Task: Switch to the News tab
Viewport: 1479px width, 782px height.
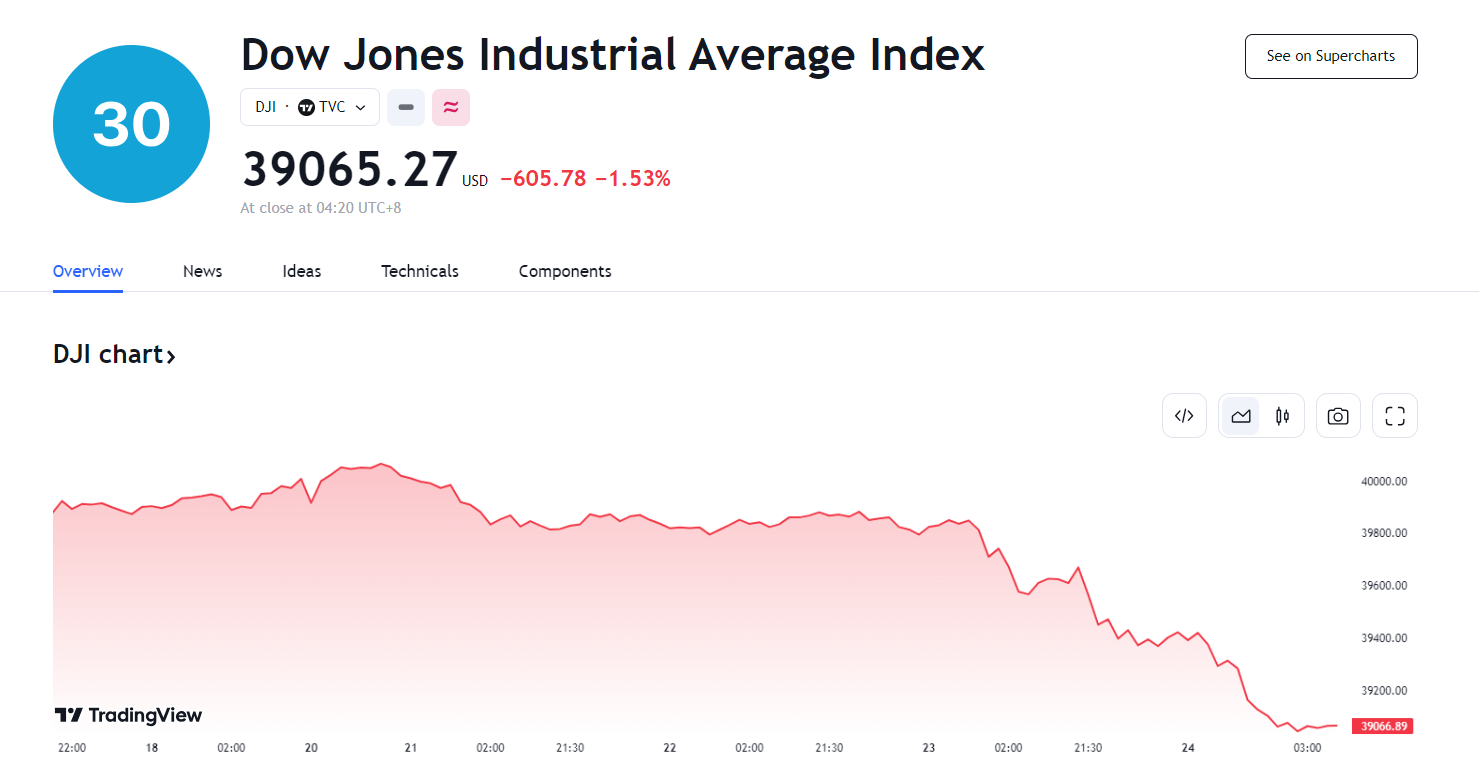Action: click(x=202, y=271)
